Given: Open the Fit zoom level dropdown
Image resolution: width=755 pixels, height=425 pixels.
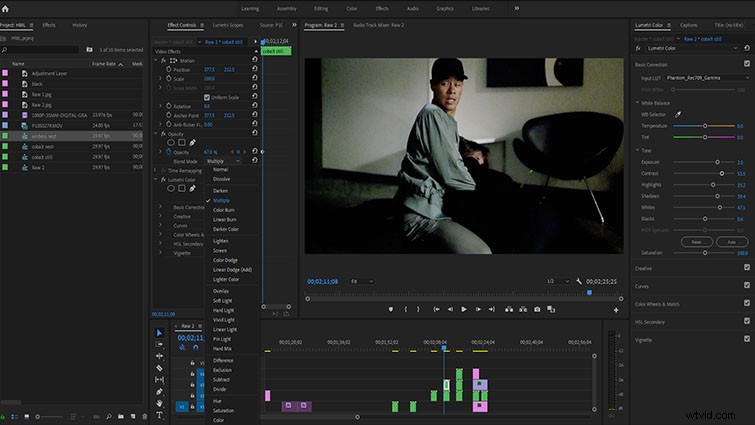Looking at the screenshot, I should point(362,281).
